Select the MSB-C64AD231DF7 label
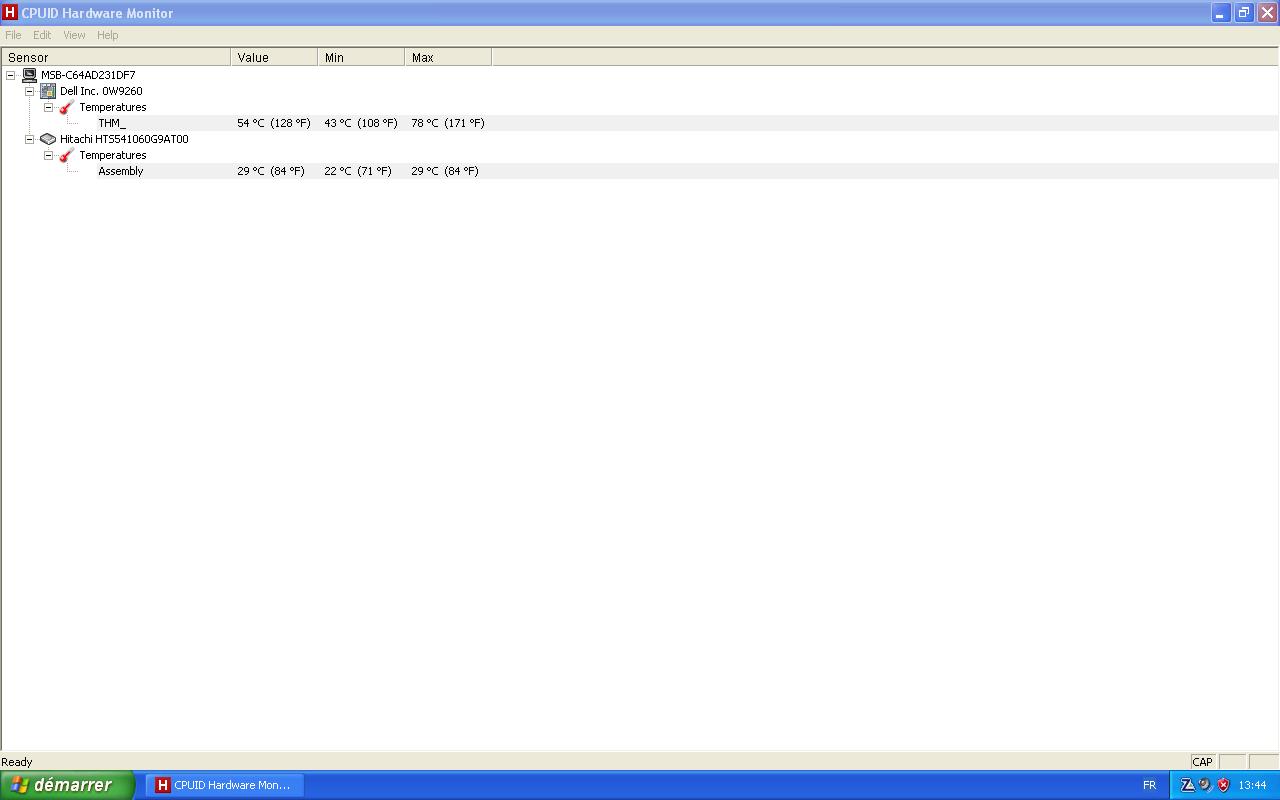The height and width of the screenshot is (800, 1280). coord(88,75)
